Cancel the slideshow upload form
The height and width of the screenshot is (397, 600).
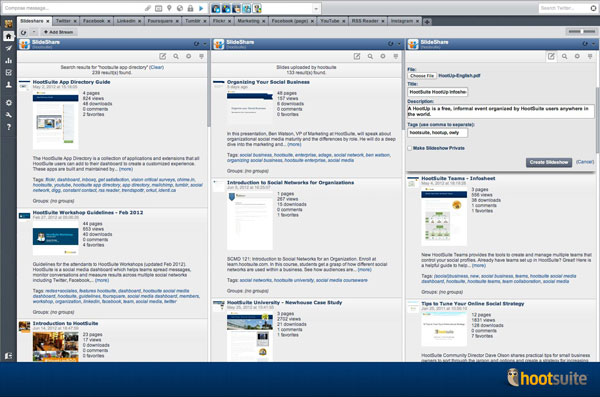click(585, 162)
